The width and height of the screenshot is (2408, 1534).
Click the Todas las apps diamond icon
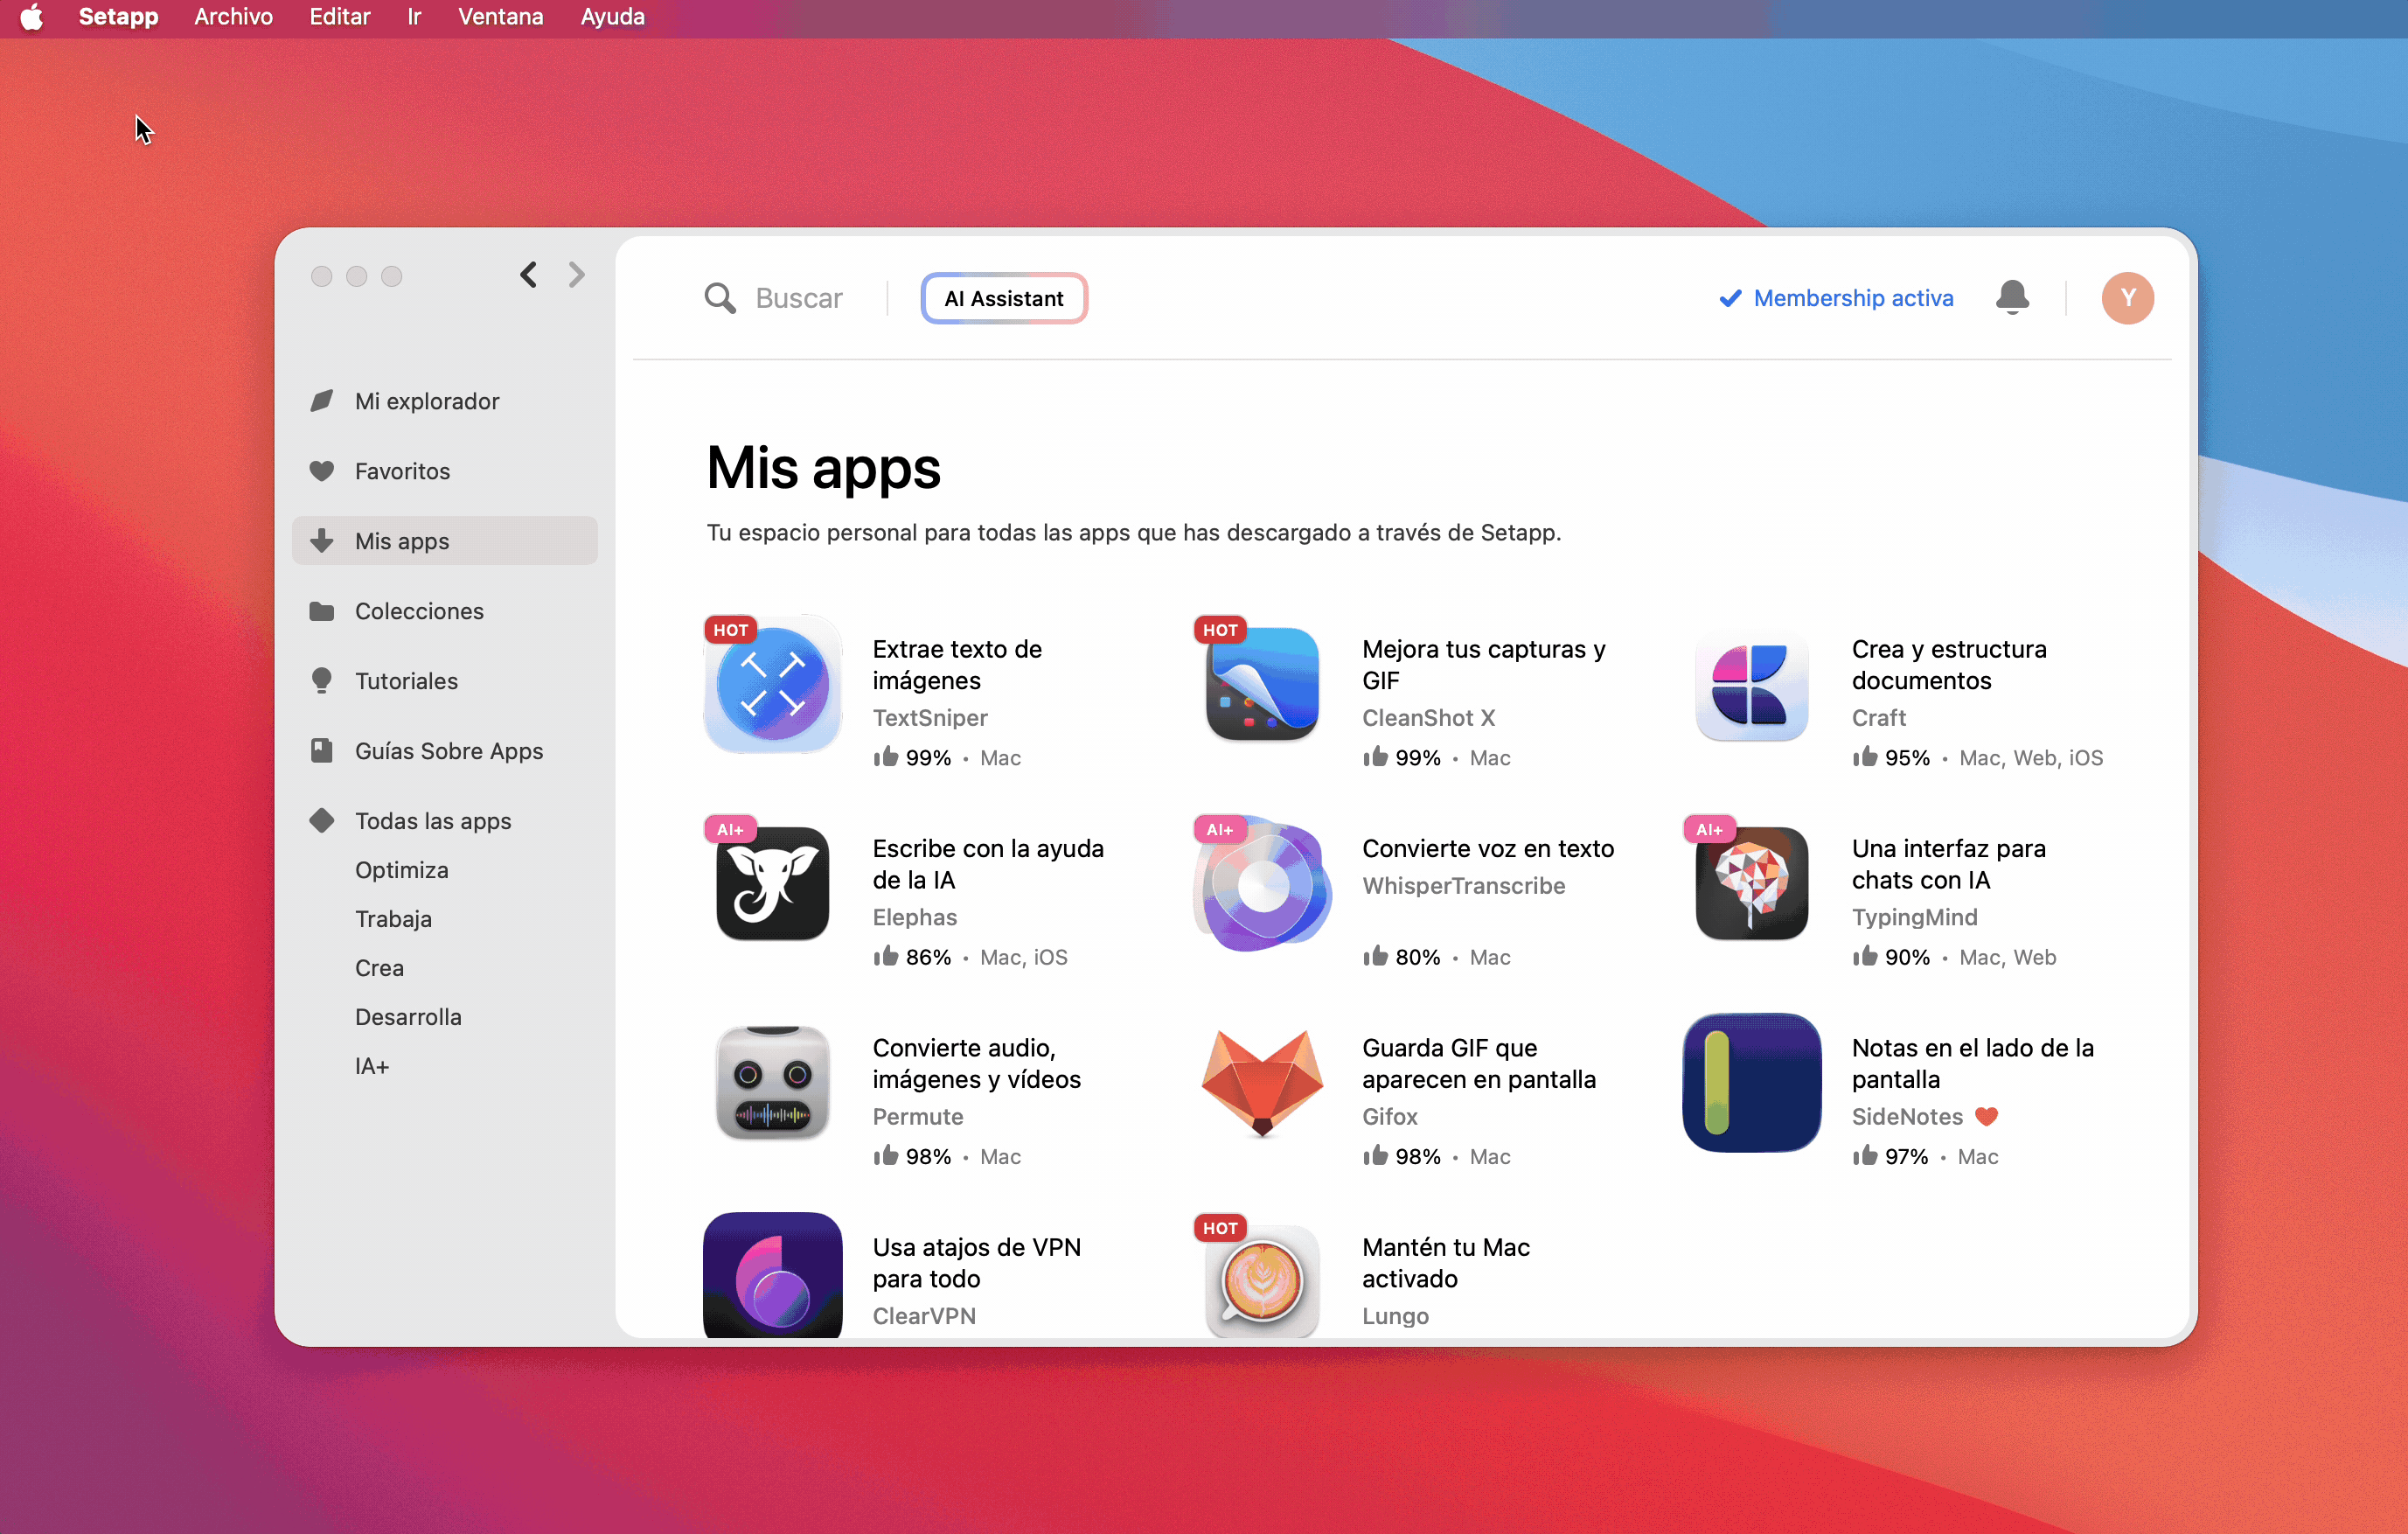point(321,821)
